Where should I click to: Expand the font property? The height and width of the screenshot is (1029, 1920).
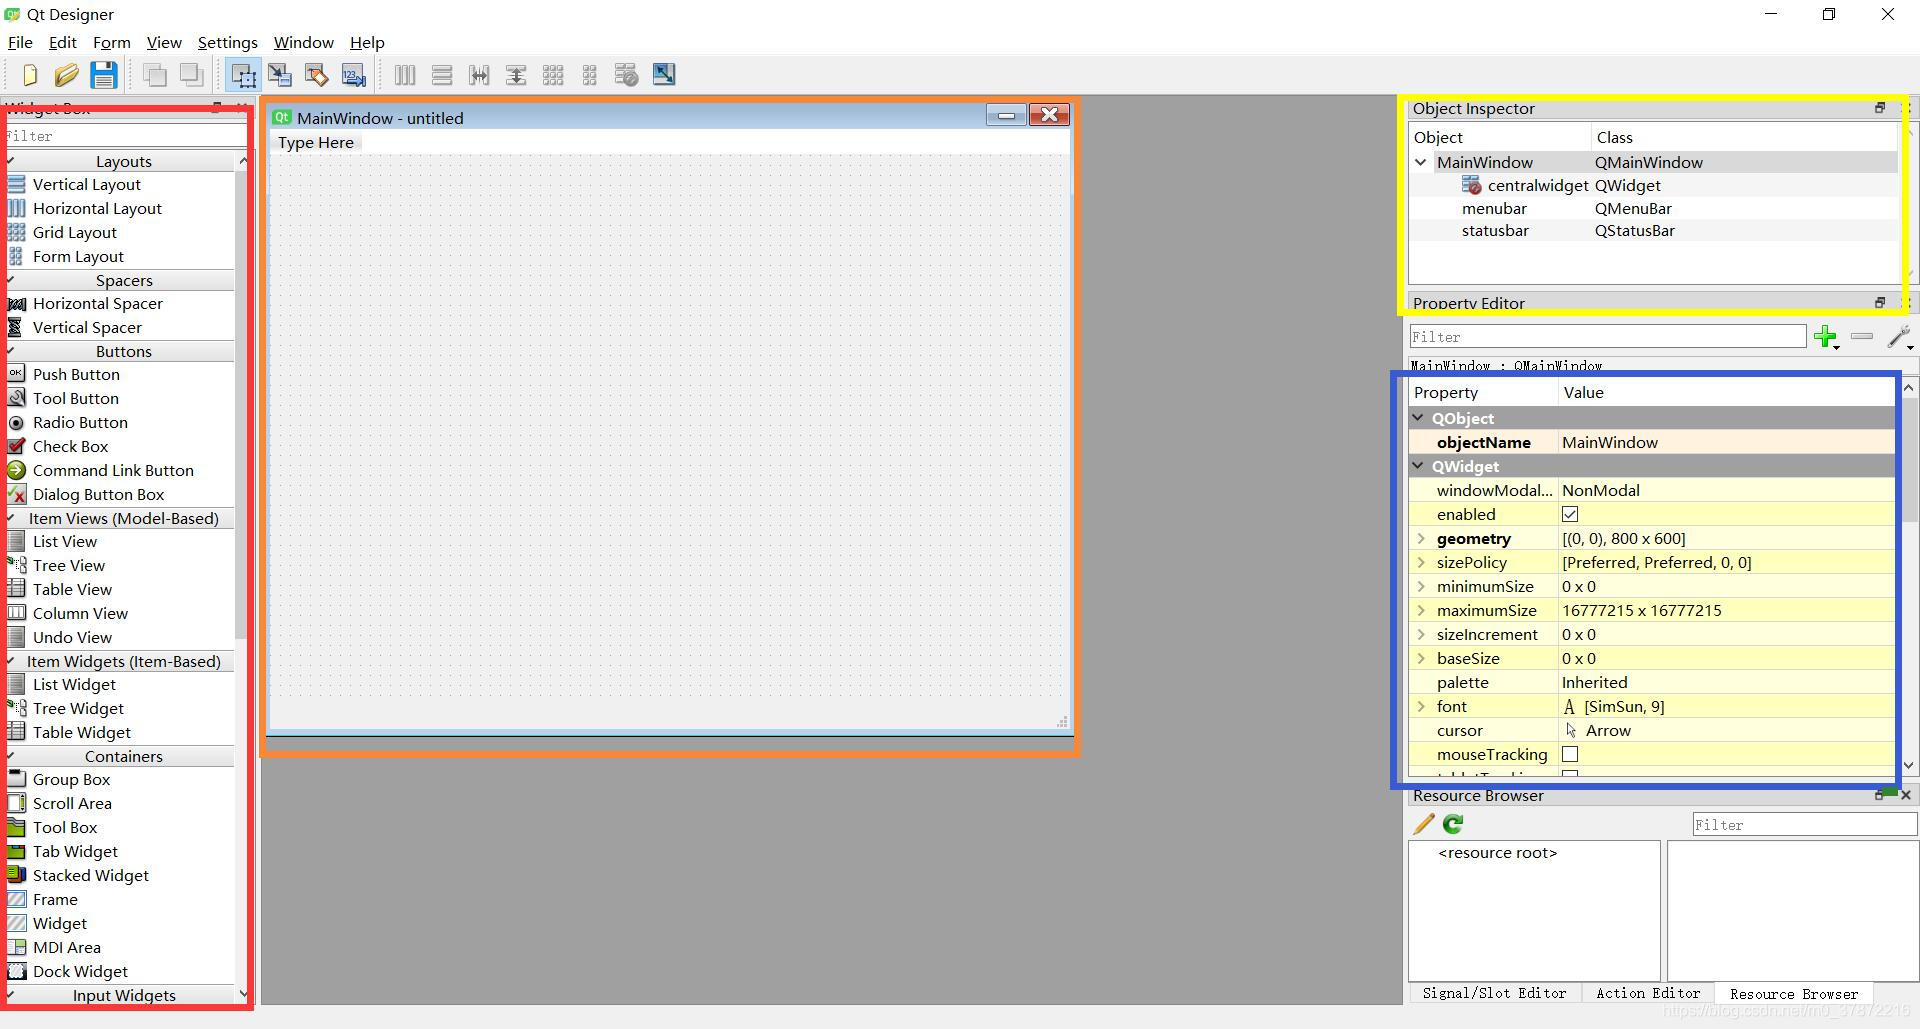pyautogui.click(x=1421, y=706)
